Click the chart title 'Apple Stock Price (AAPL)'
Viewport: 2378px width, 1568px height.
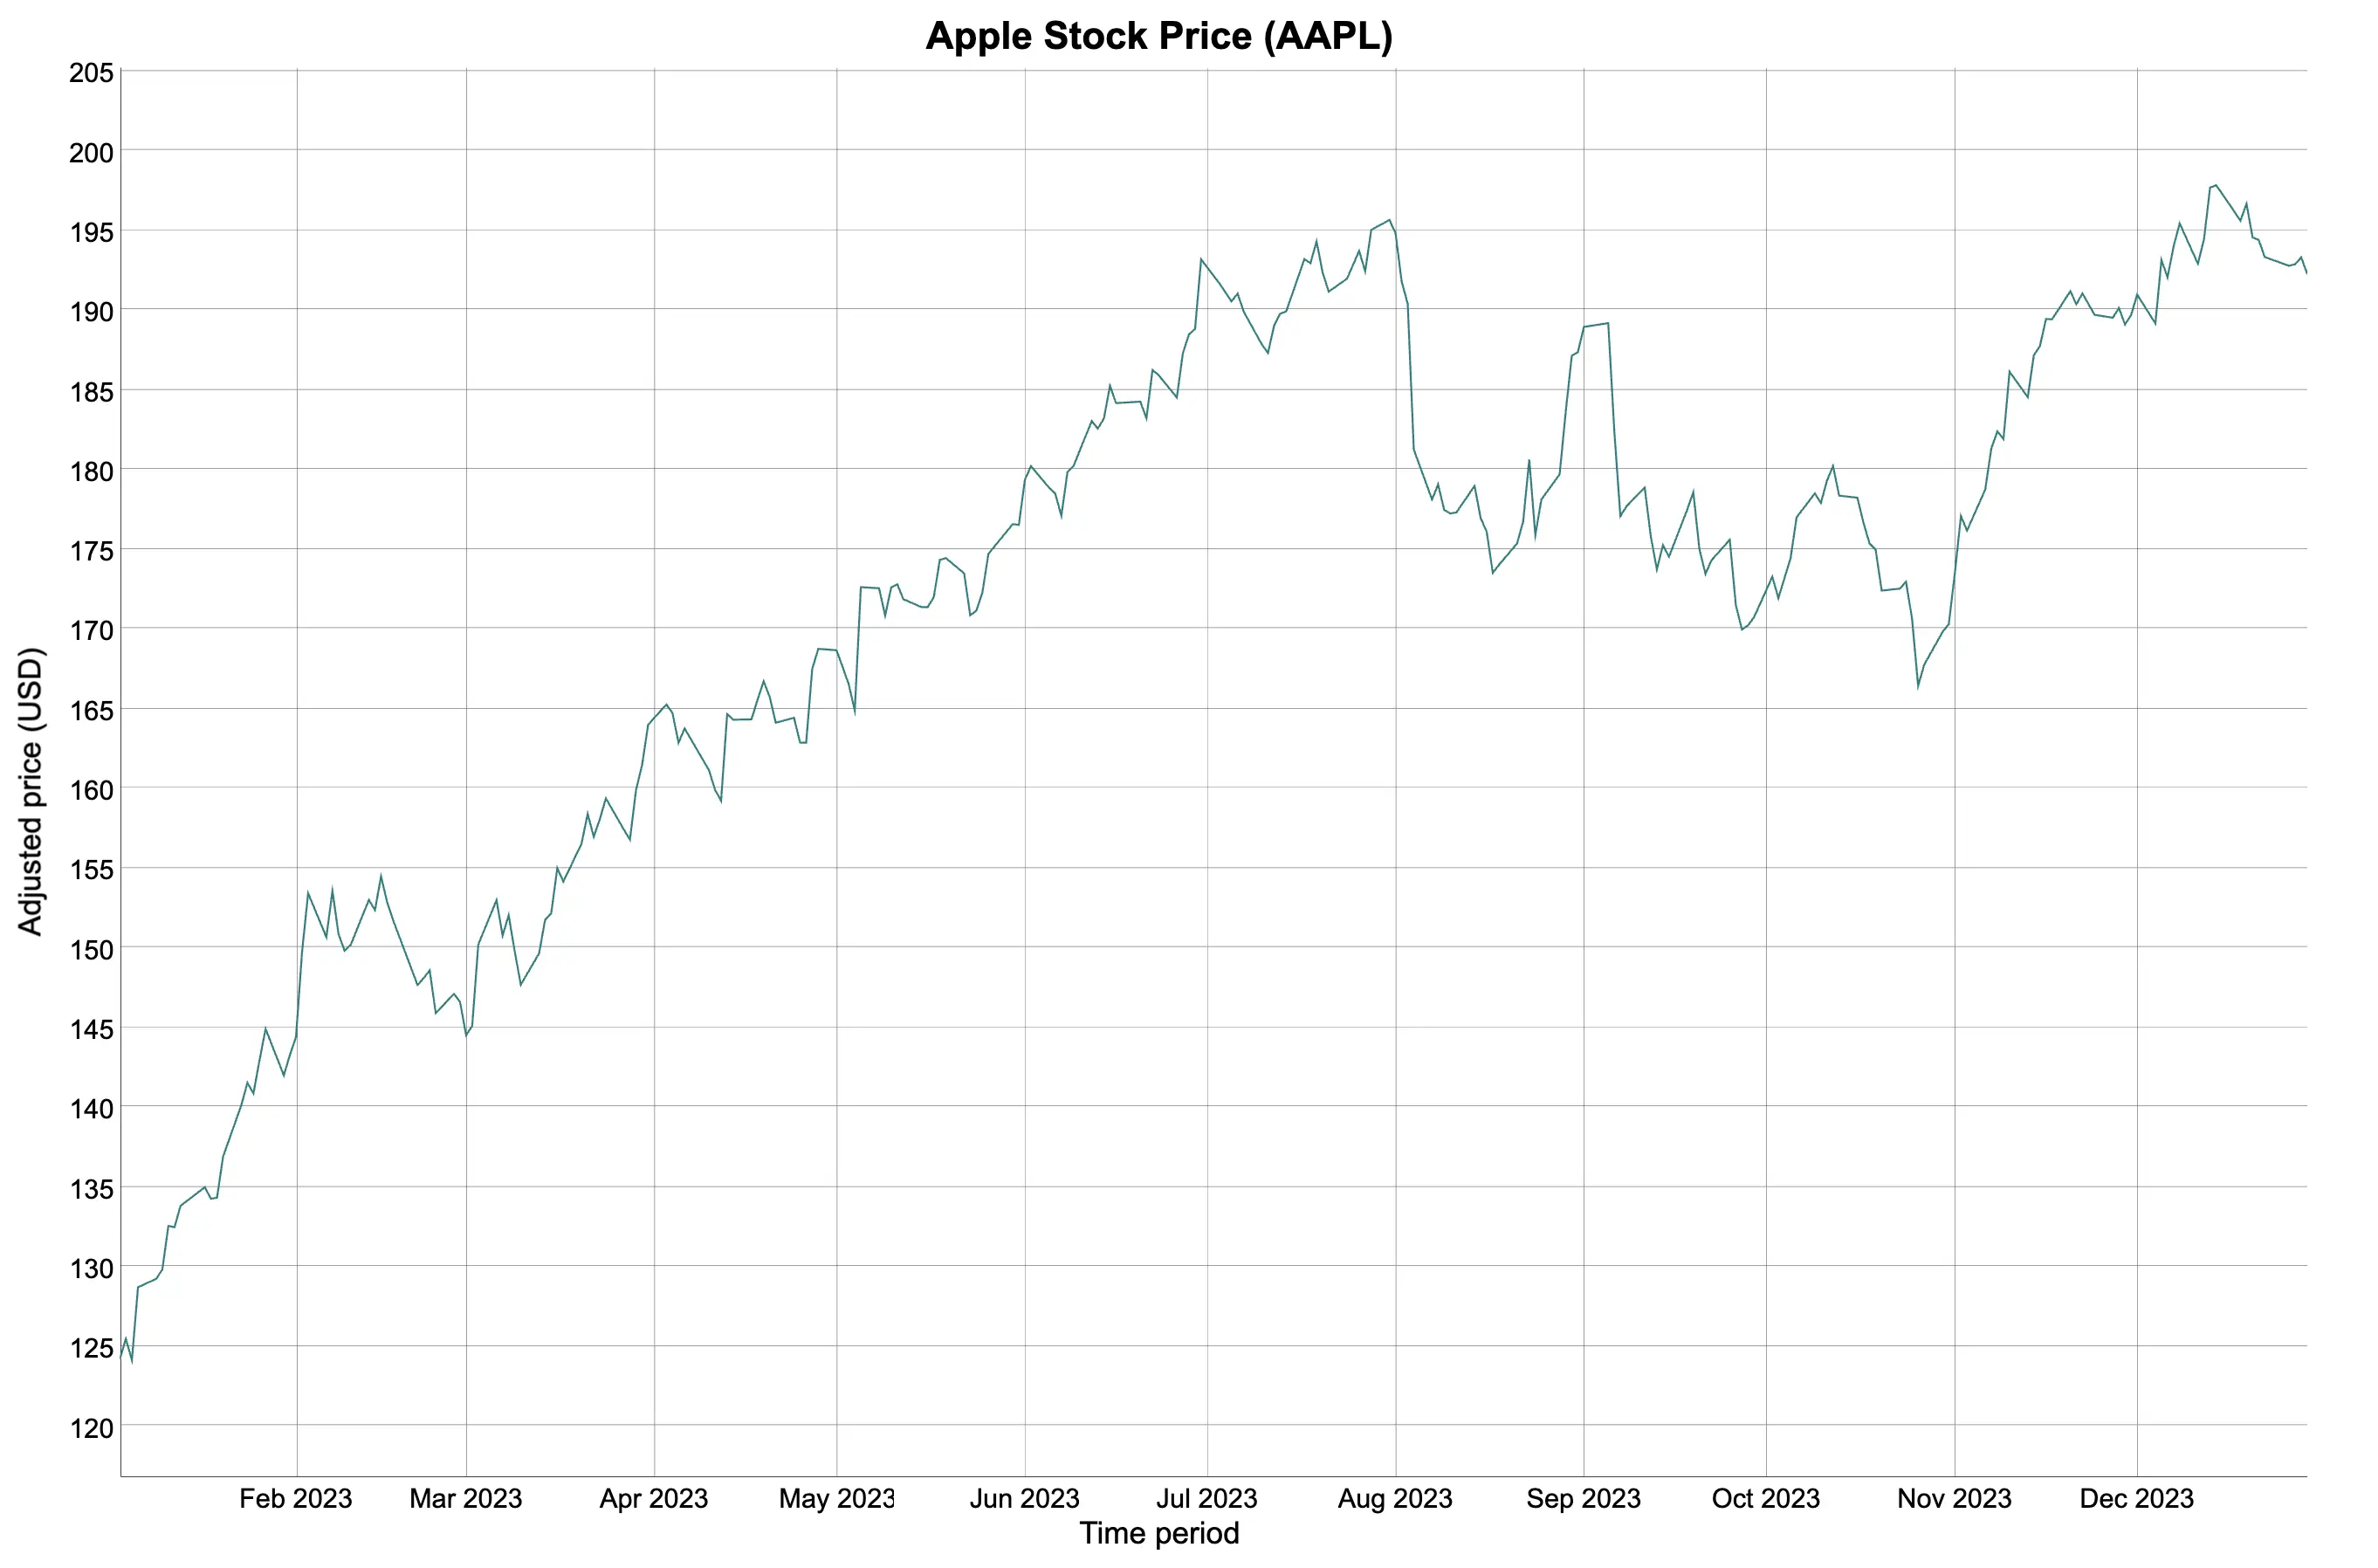[x=1159, y=36]
